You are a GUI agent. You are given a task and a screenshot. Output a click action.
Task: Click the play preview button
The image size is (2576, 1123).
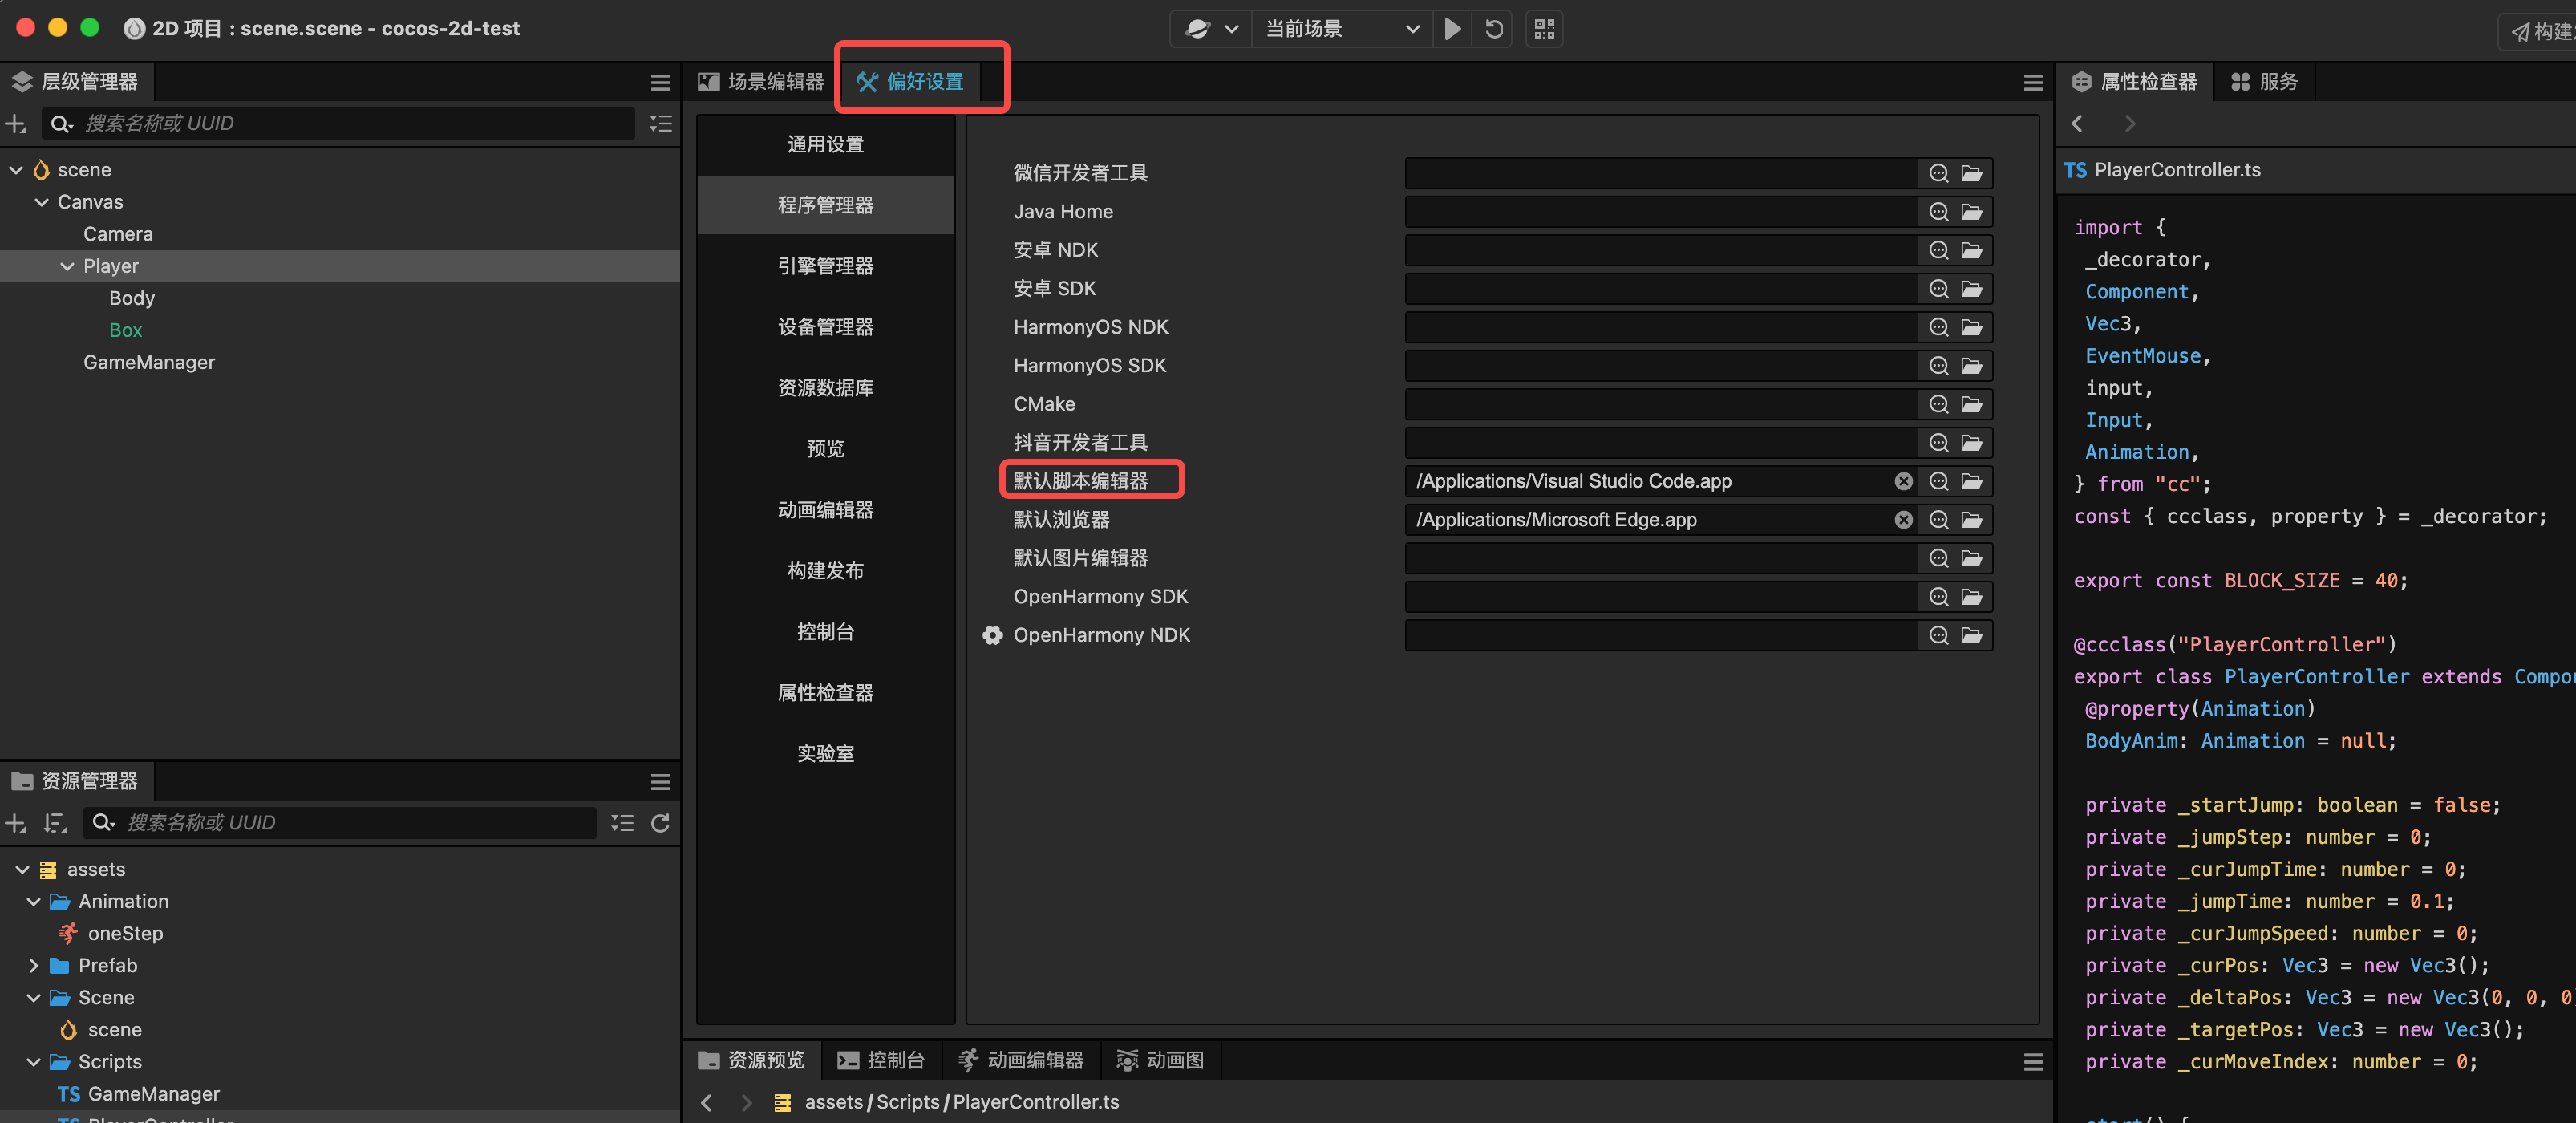[1452, 29]
